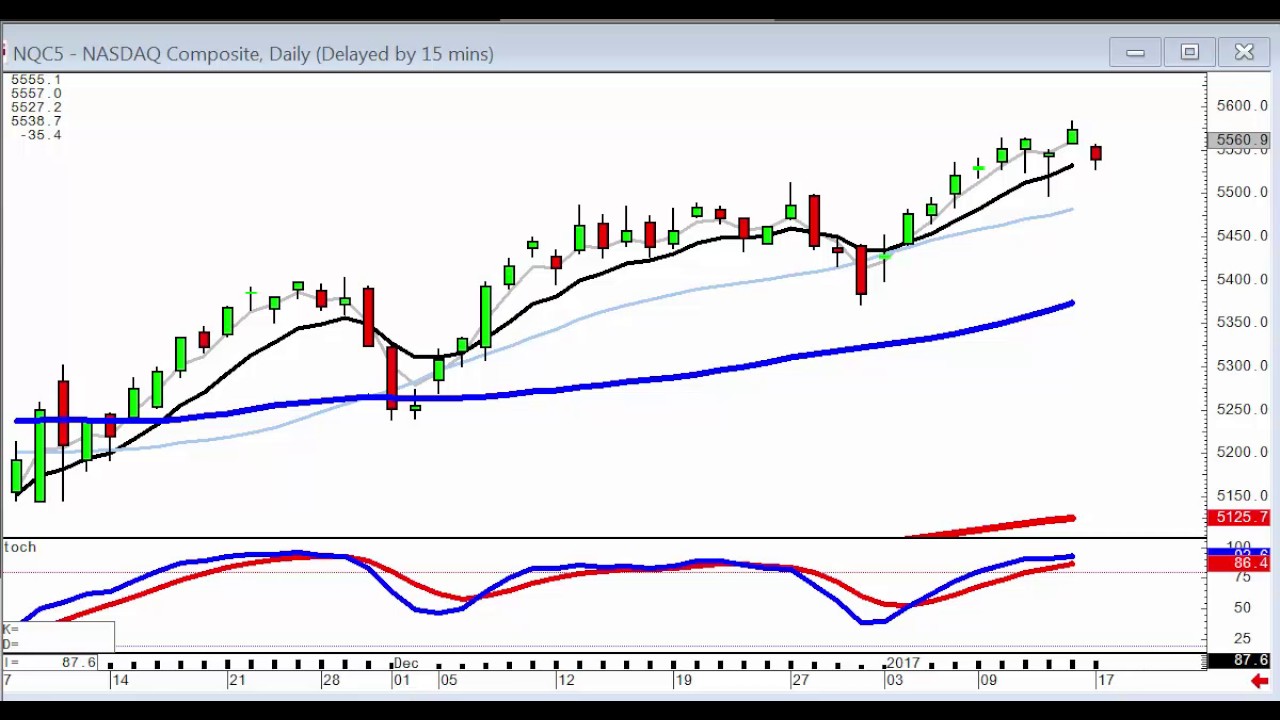Screen dimensions: 1280x720
Task: Close the NASDAQ Composite chart window
Action: [x=1244, y=52]
